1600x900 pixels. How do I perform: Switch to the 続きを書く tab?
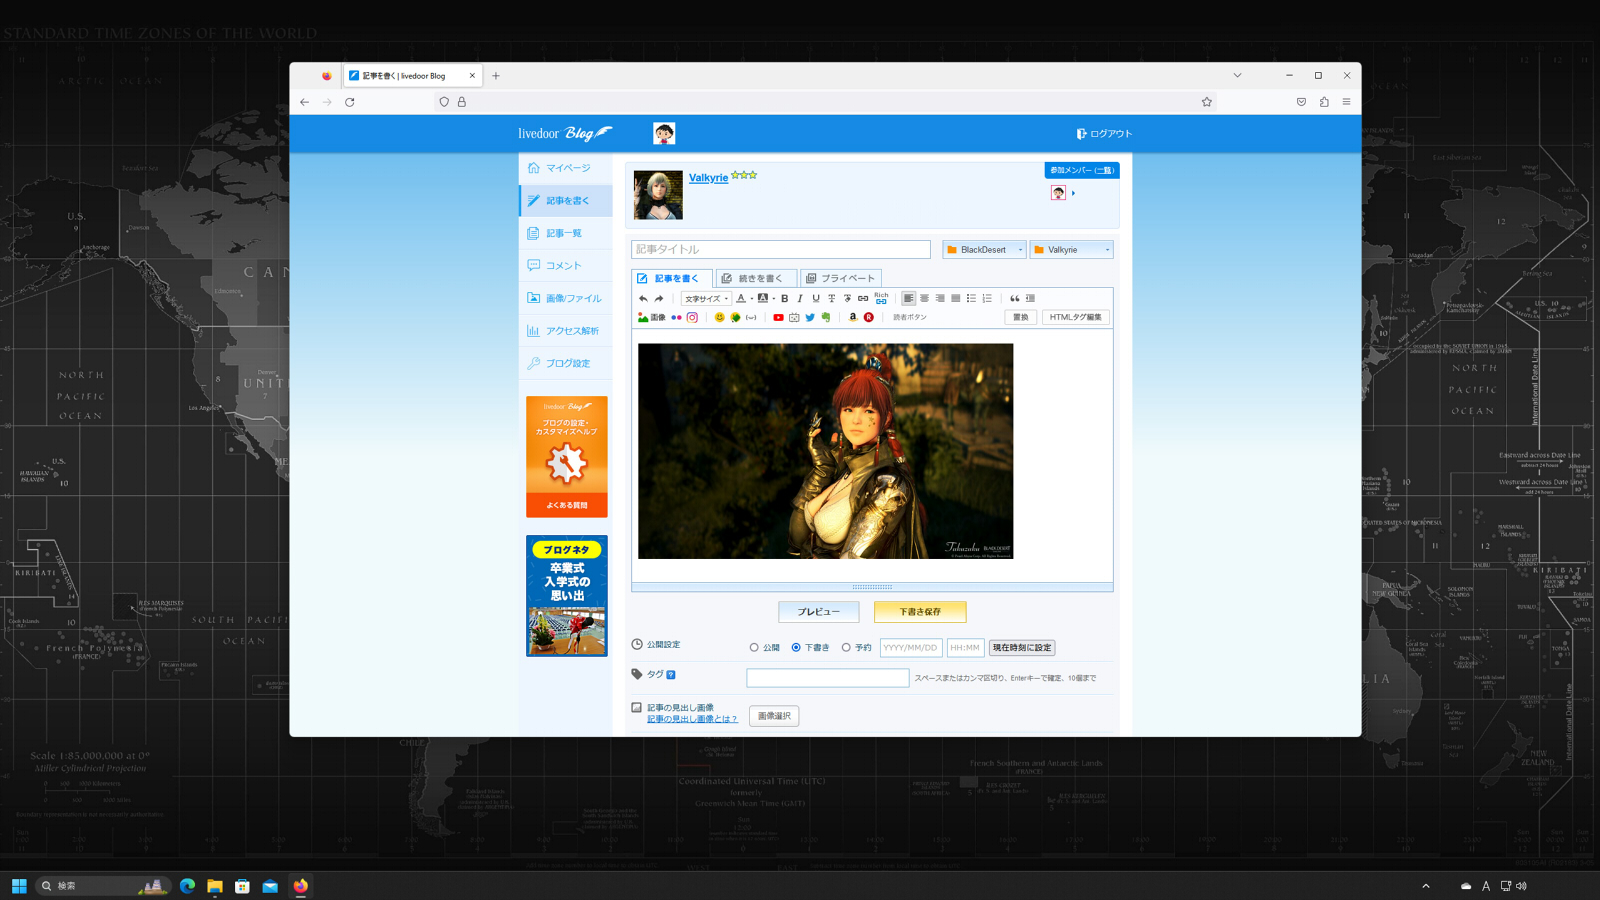coord(756,278)
